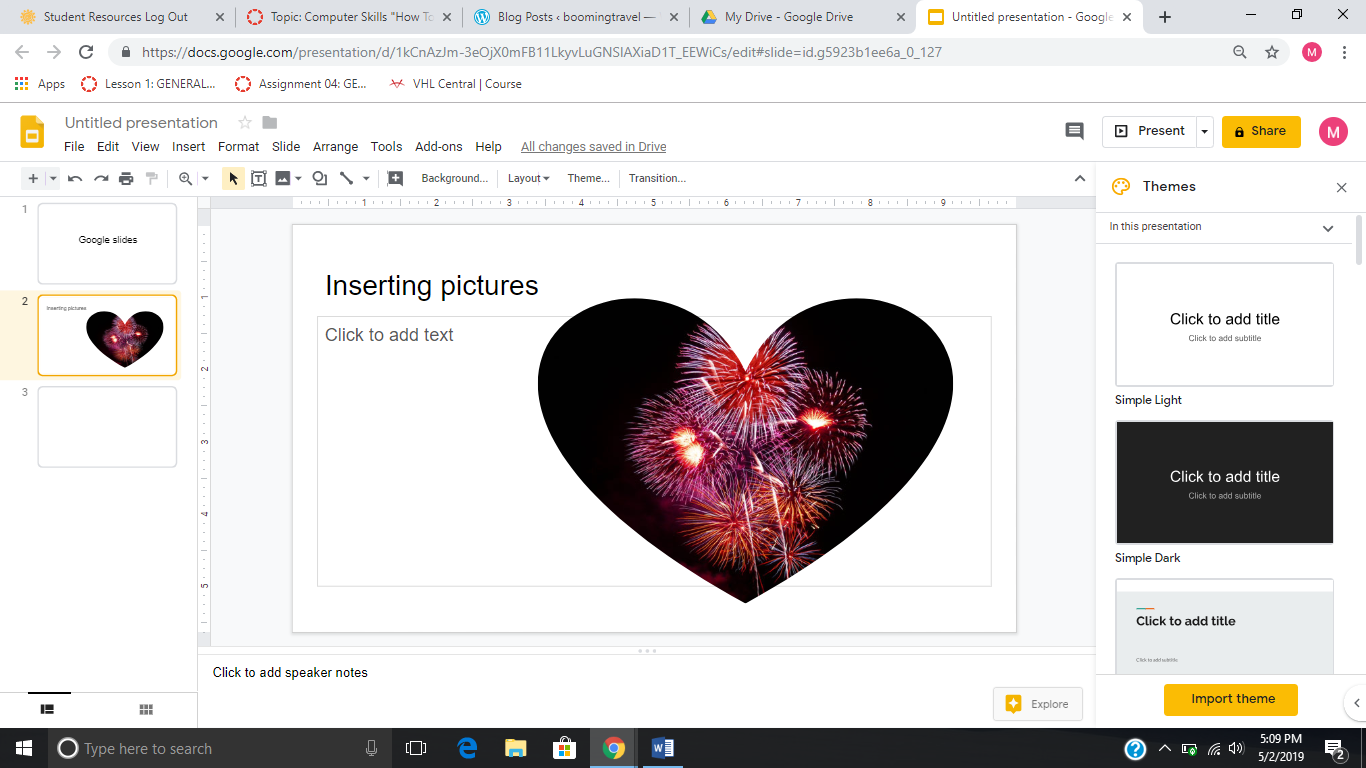Select the Shape tool icon

coord(320,179)
